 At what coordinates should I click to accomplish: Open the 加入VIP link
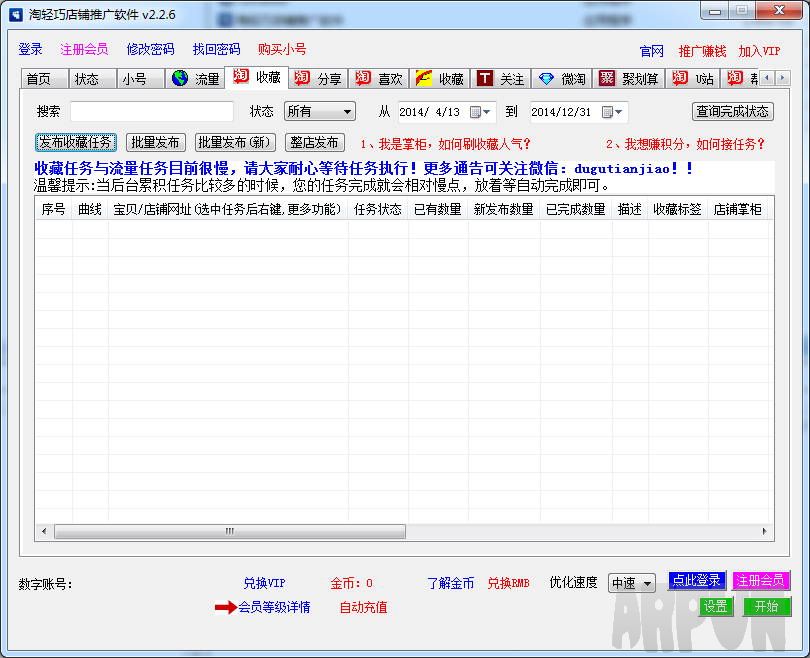pyautogui.click(x=759, y=51)
